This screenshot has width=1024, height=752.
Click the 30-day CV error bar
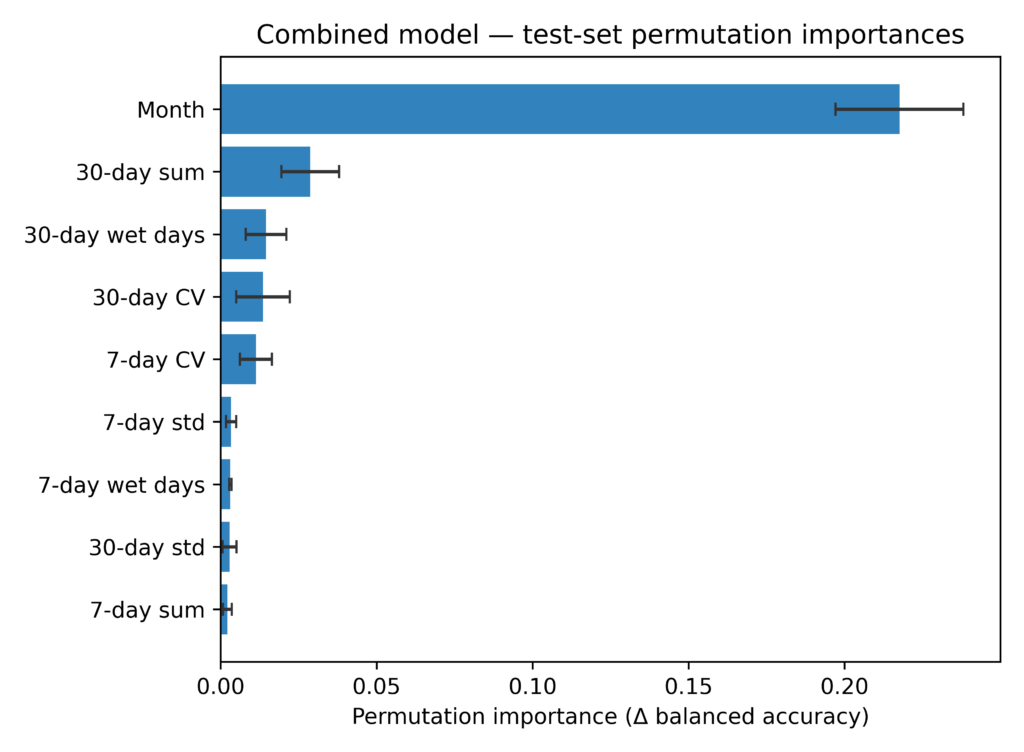tap(263, 297)
